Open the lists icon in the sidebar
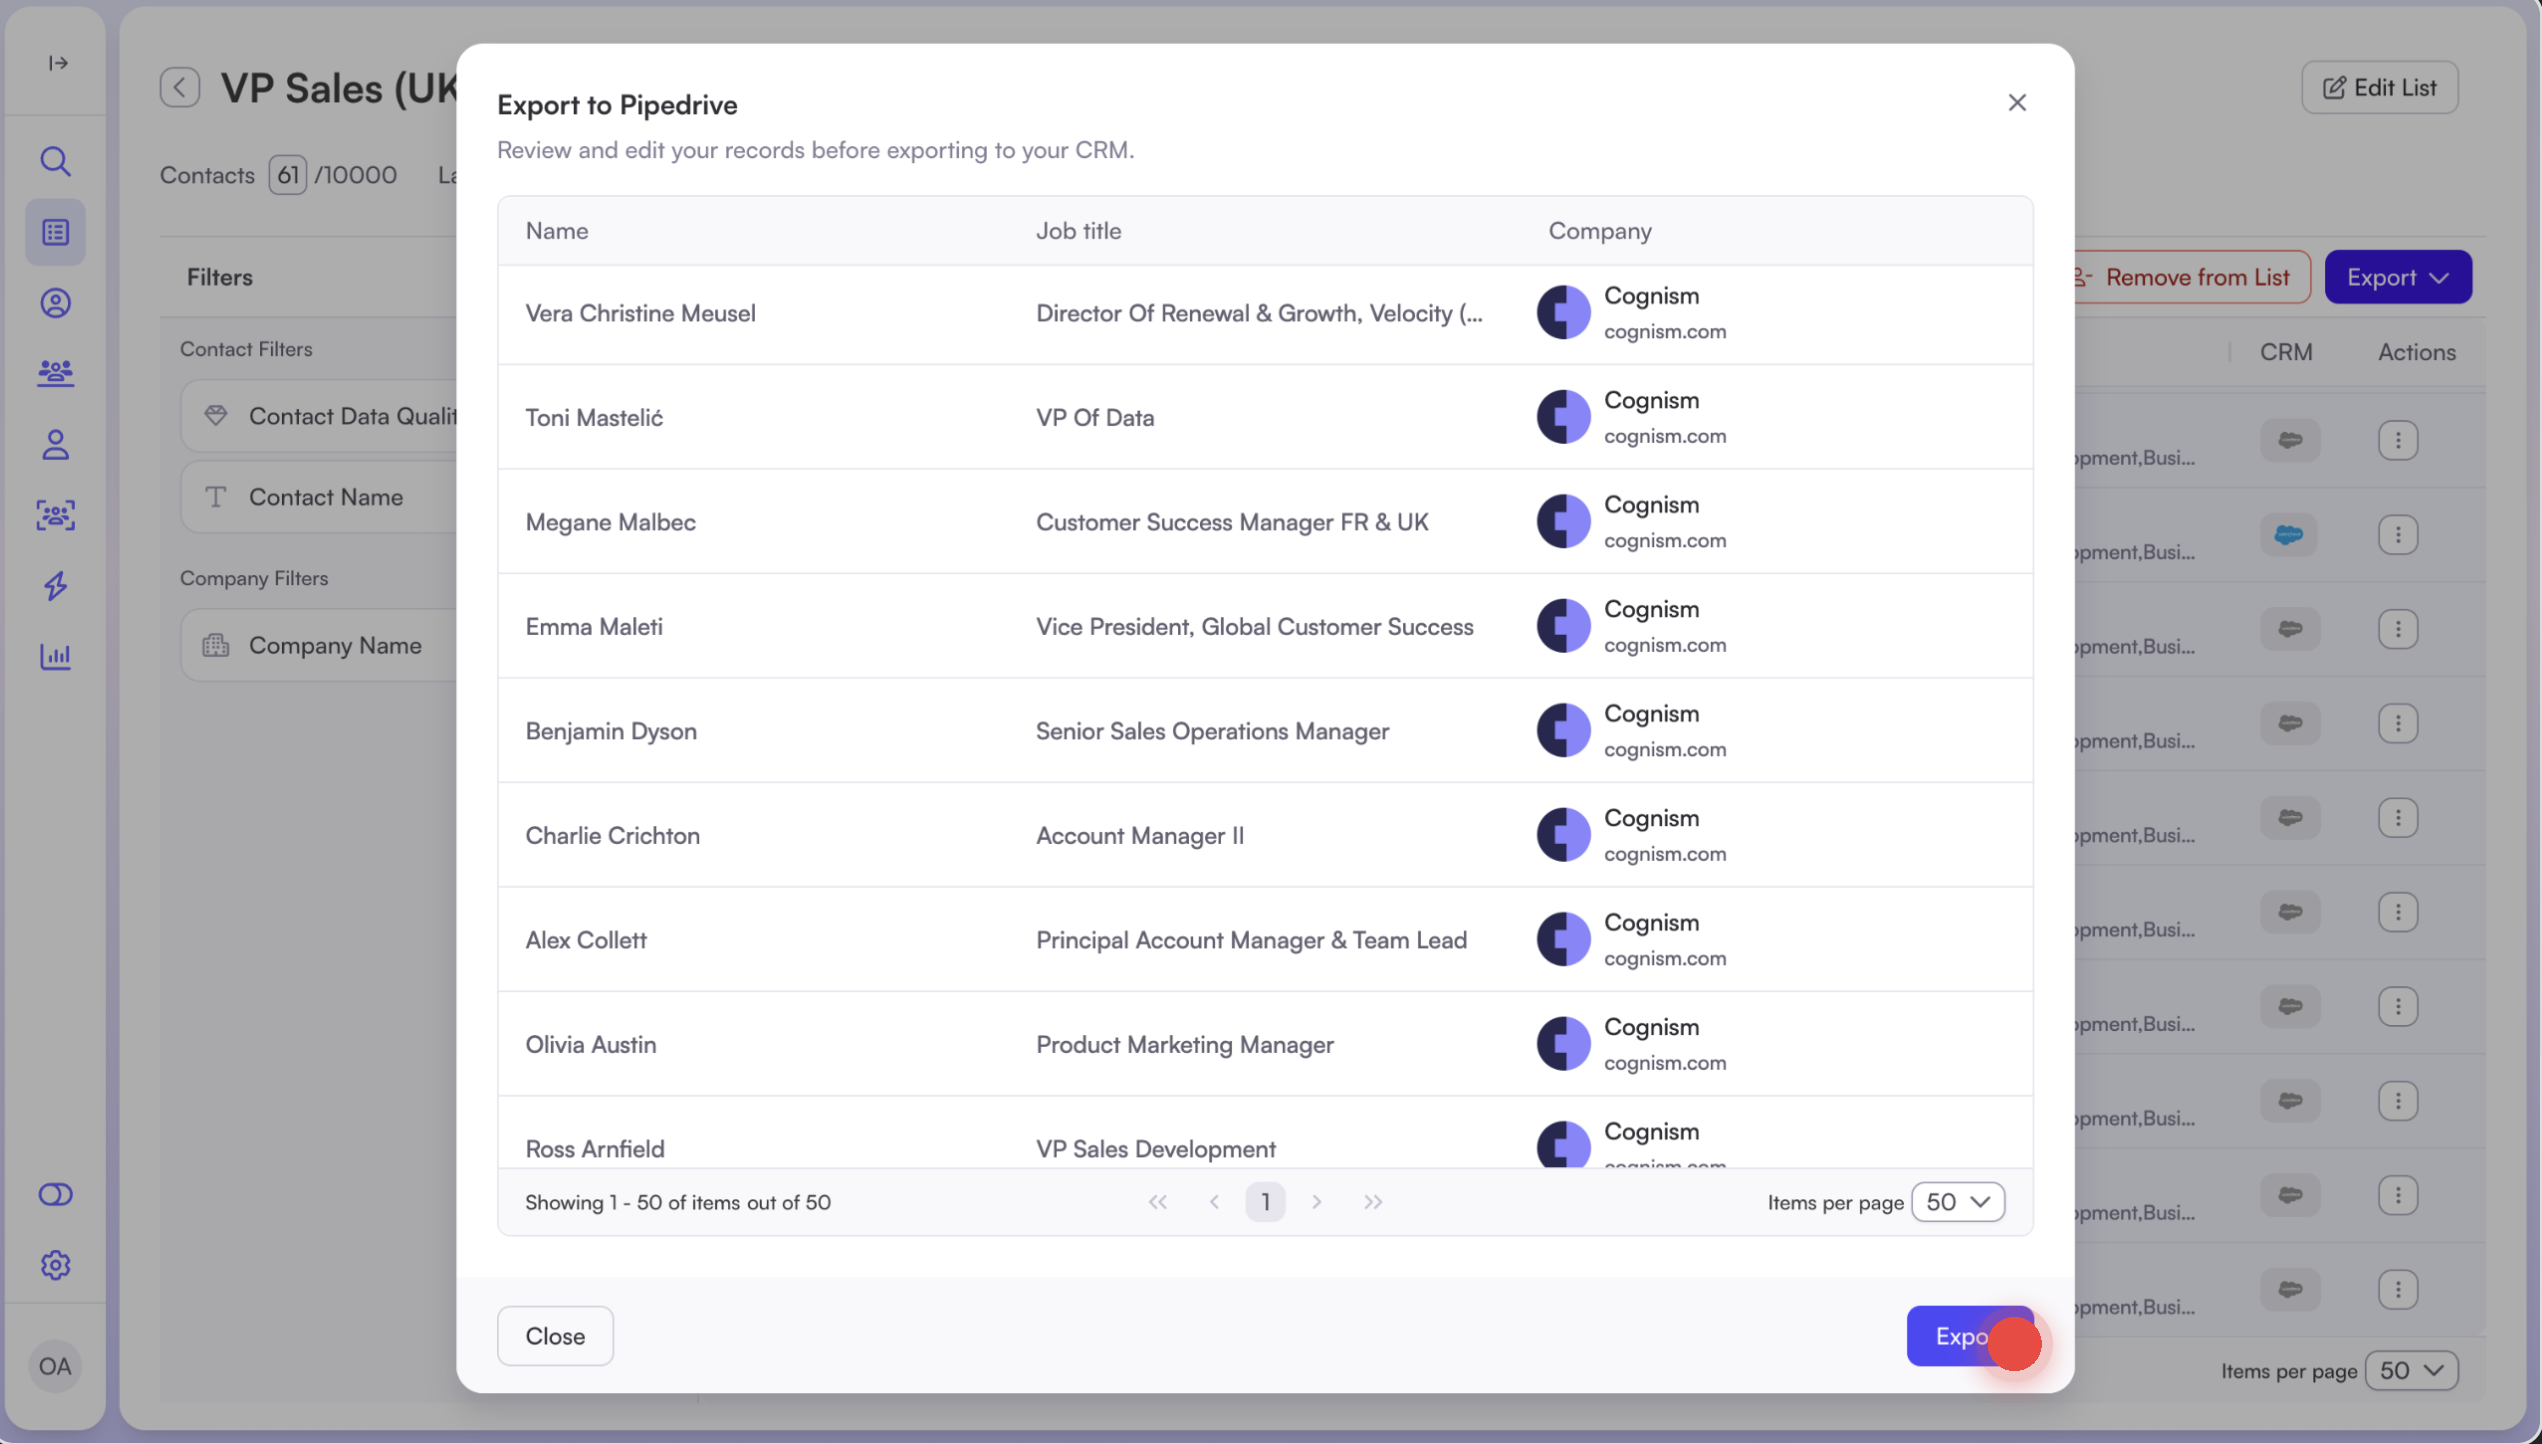The image size is (2542, 1444). pos(55,232)
